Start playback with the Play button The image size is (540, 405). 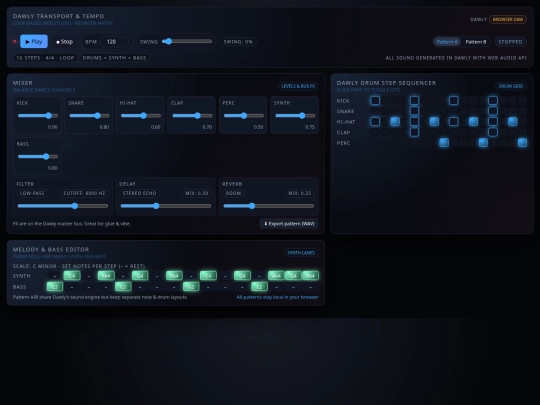click(x=34, y=41)
